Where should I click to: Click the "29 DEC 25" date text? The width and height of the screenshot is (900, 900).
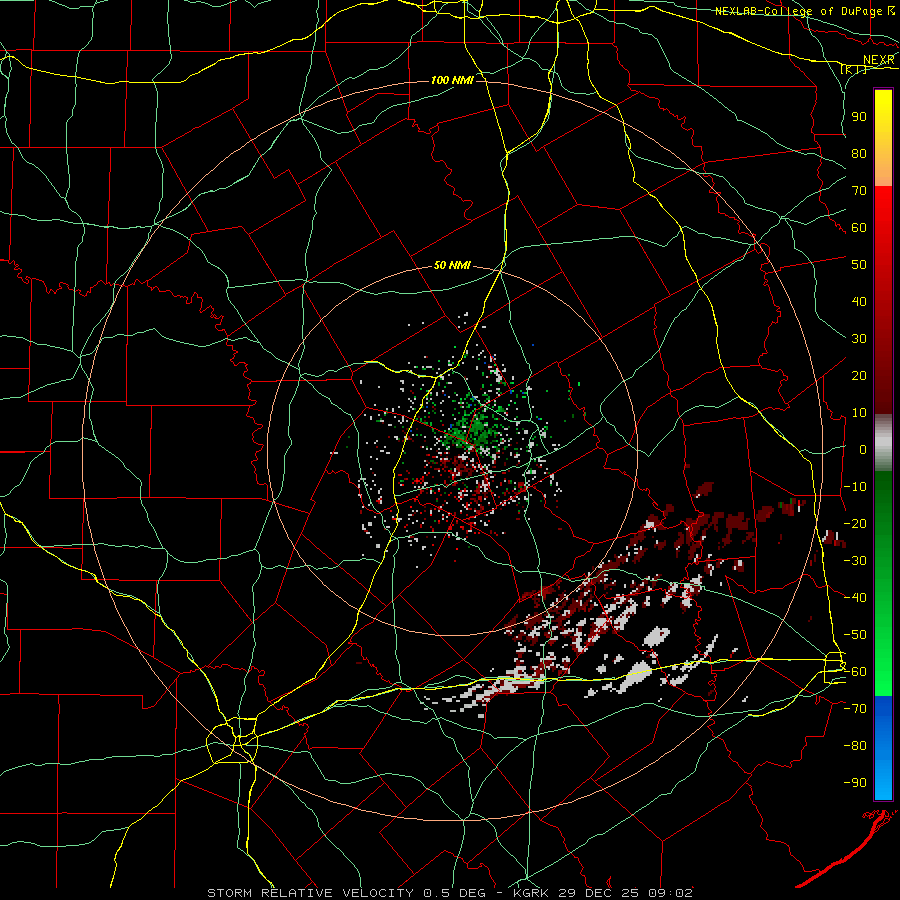click(599, 893)
